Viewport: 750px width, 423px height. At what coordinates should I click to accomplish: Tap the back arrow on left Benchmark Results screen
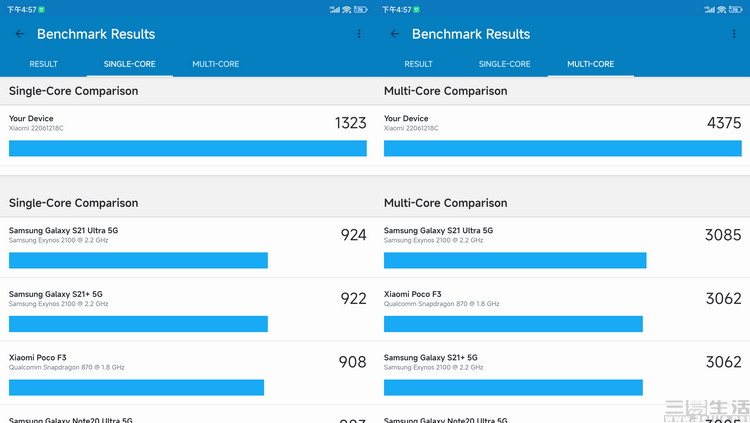20,34
